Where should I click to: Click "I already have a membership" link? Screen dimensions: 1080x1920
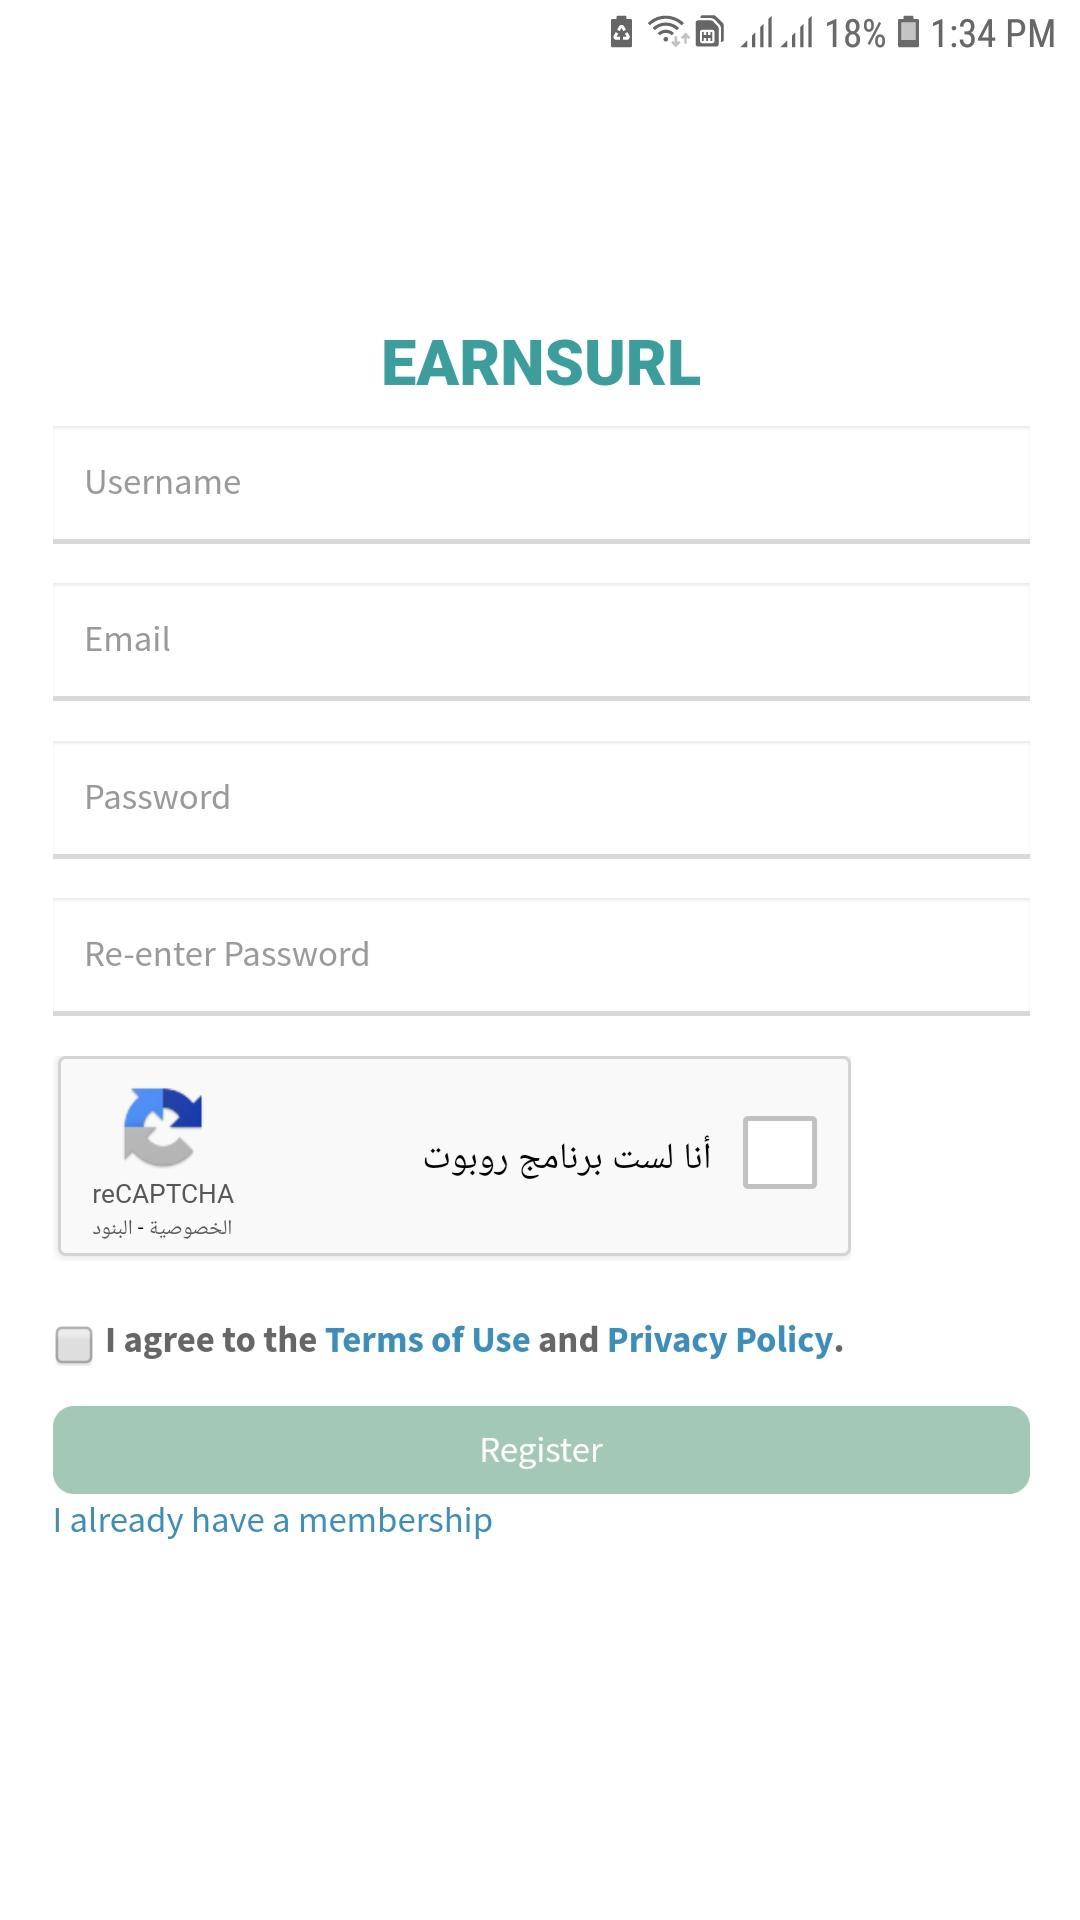[273, 1520]
